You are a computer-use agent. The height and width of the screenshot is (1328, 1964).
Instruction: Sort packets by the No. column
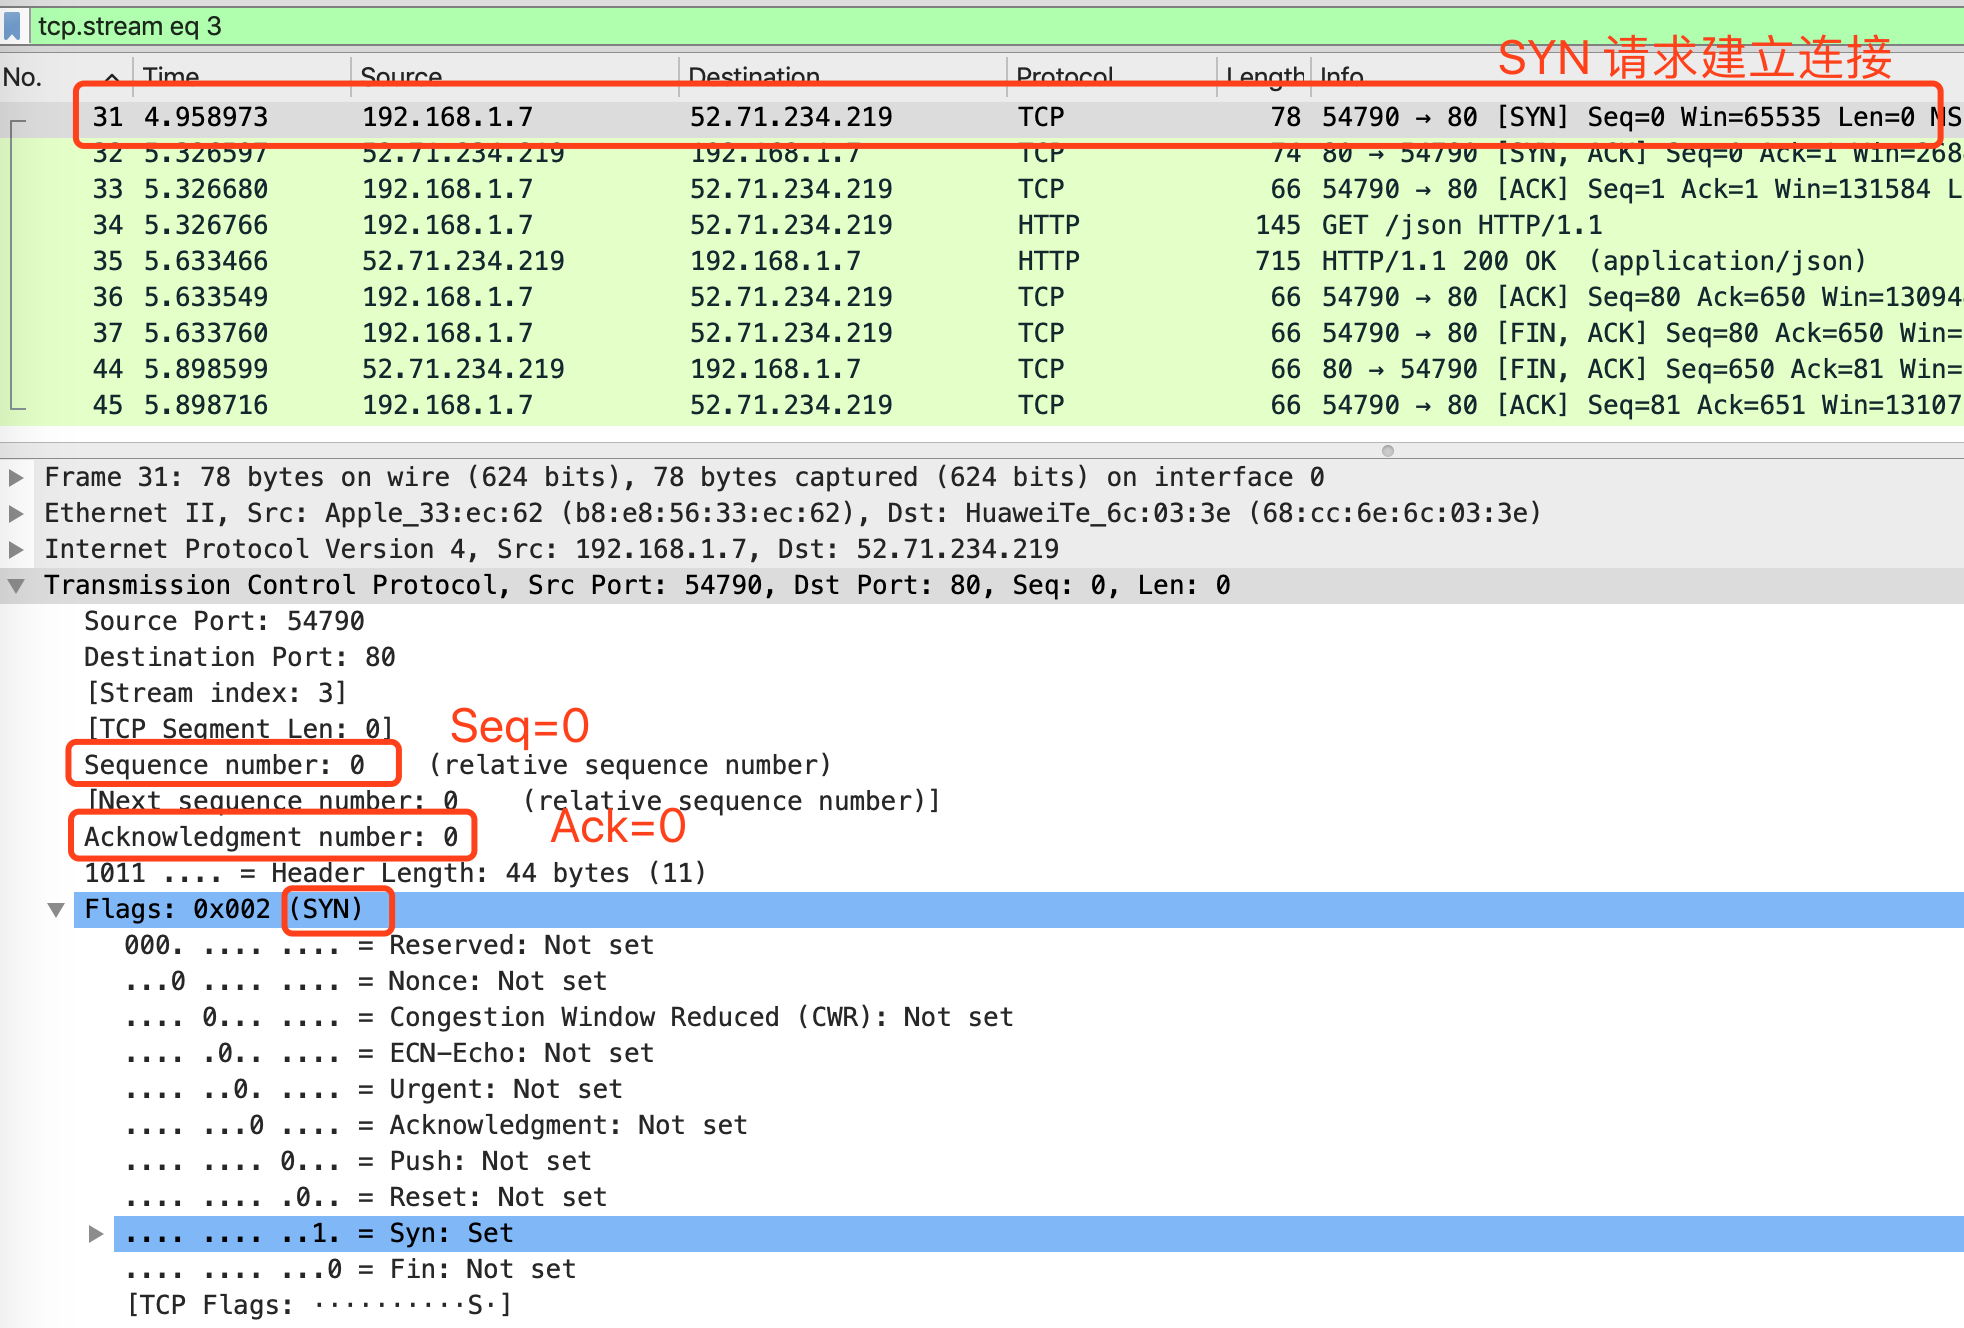point(22,76)
